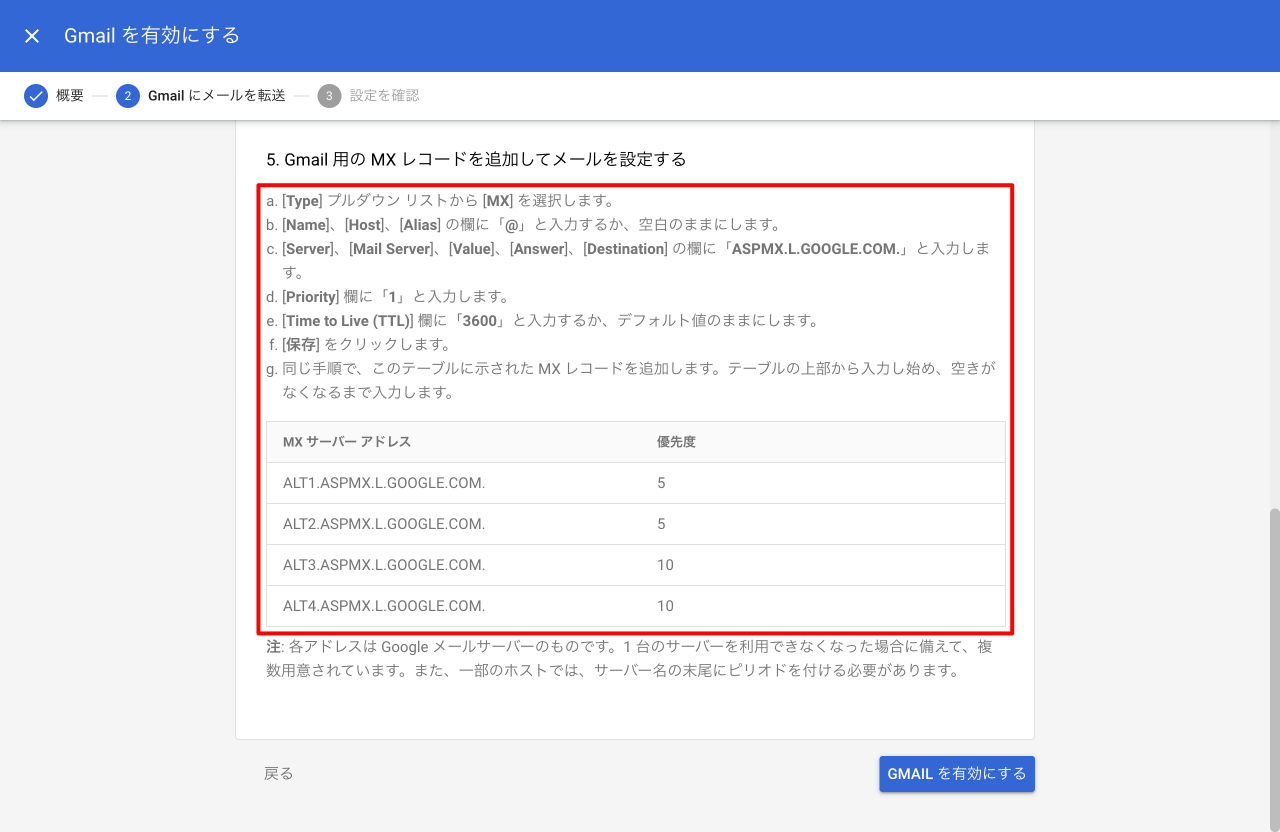This screenshot has height=832, width=1280.
Task: Click priority 10 in the ALT3 row
Action: (x=665, y=565)
